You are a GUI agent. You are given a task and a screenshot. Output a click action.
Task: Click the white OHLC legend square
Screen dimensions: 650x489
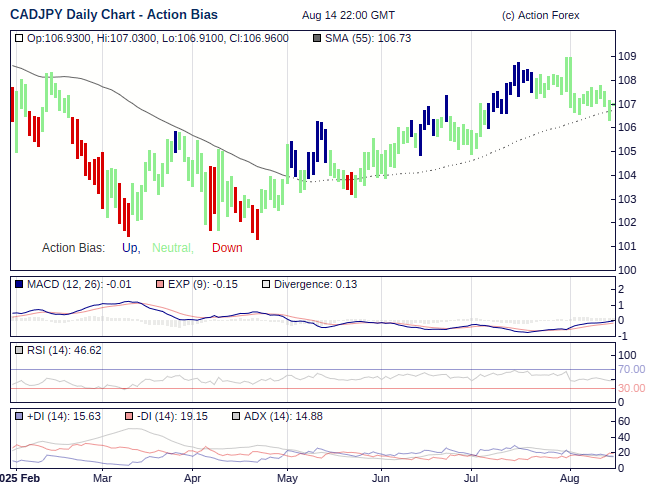[19, 38]
